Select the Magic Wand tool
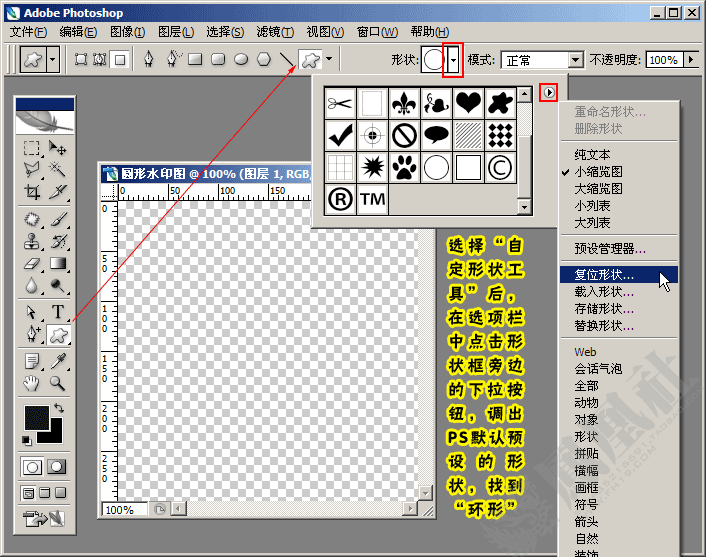The height and width of the screenshot is (557, 706). tap(58, 170)
